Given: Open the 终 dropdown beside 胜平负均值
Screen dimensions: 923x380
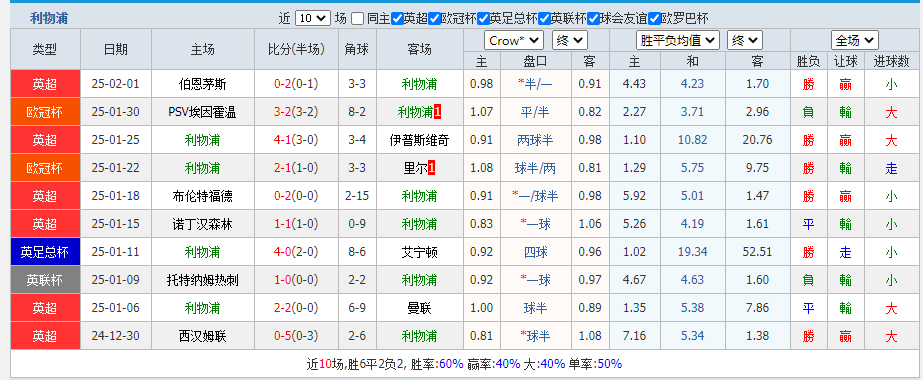Looking at the screenshot, I should (x=745, y=41).
